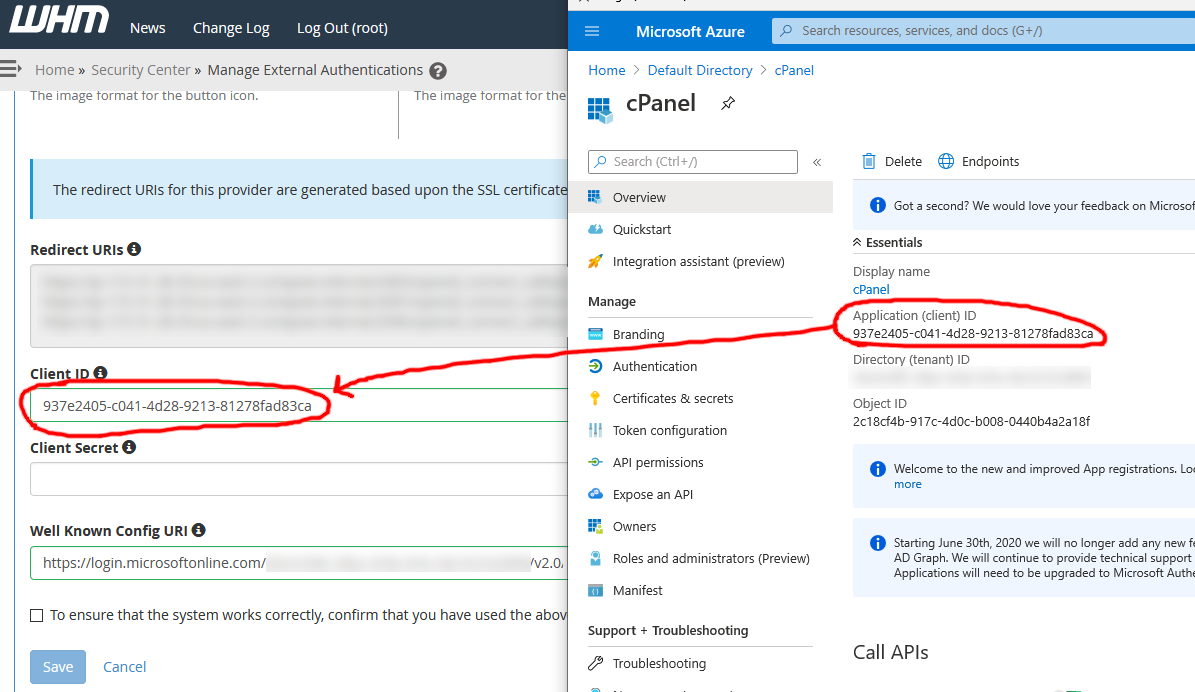This screenshot has height=692, width=1195.
Task: Open the Change Log in WHM
Action: click(231, 27)
